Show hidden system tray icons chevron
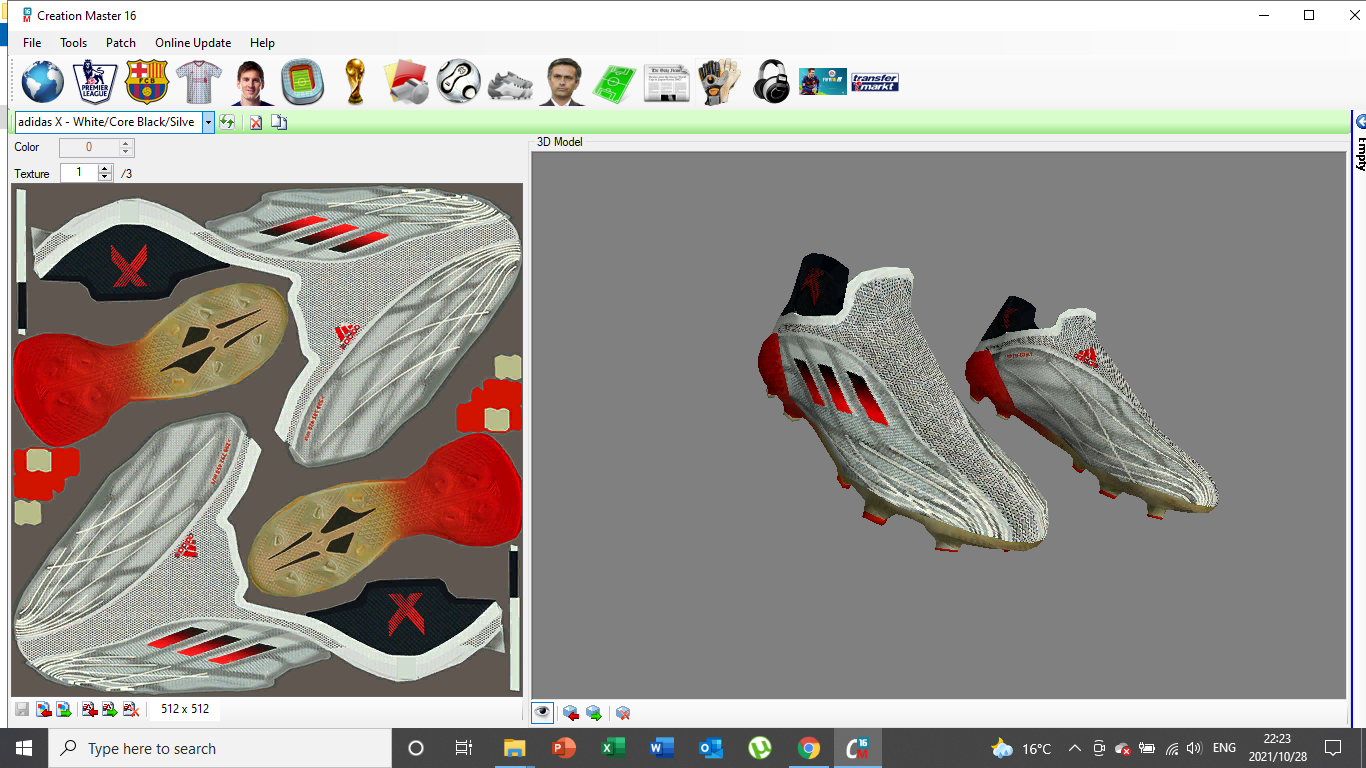Image resolution: width=1366 pixels, height=768 pixels. pos(1075,748)
